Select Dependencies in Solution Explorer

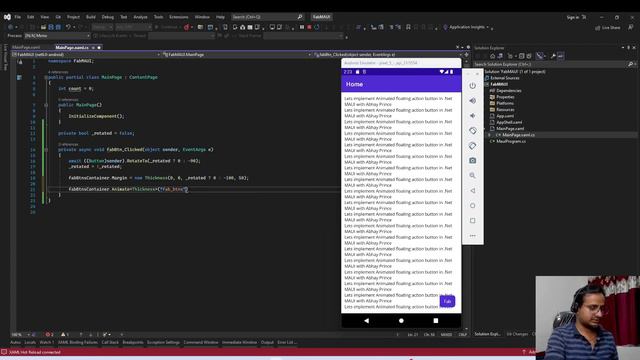[509, 91]
